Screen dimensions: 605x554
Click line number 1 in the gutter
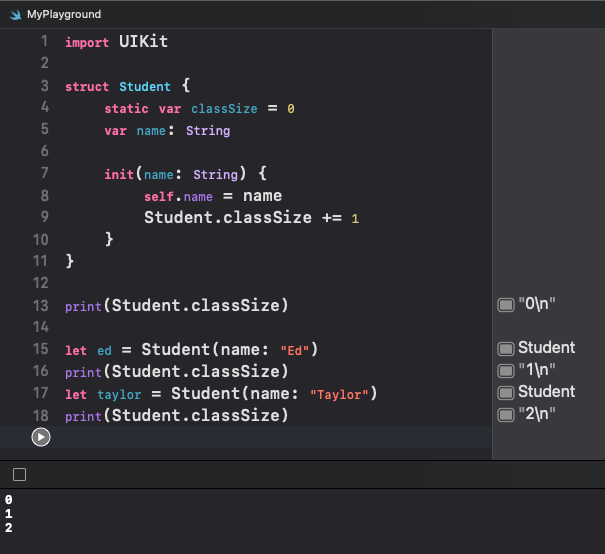point(44,41)
